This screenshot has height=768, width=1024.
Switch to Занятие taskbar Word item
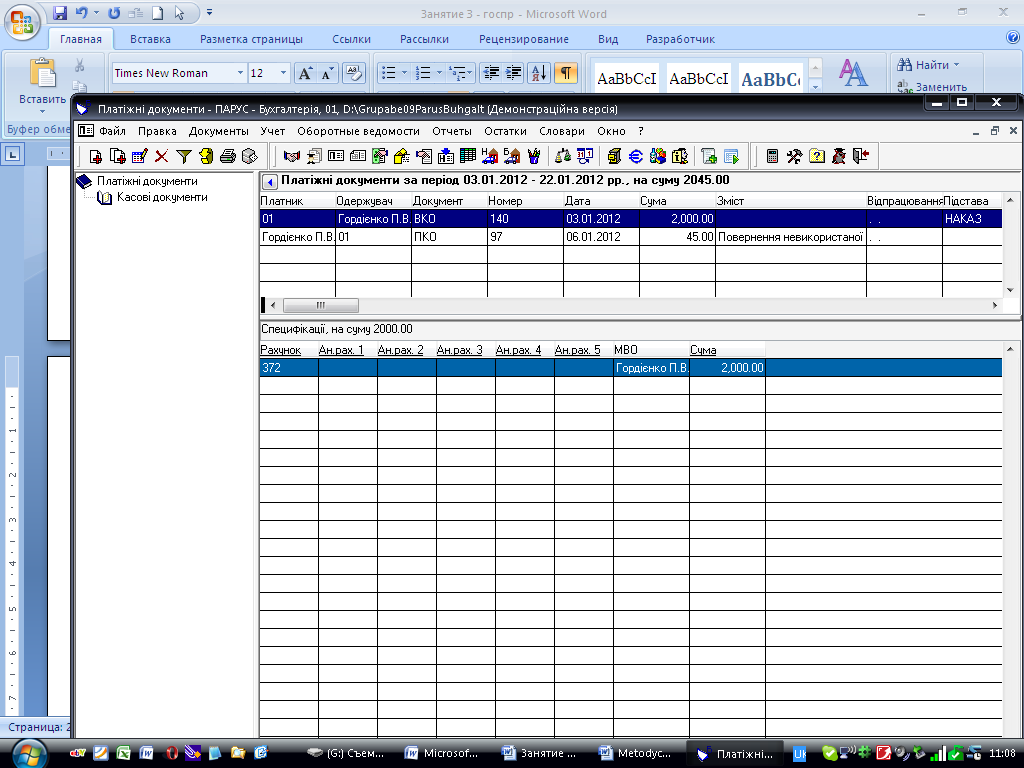[539, 753]
